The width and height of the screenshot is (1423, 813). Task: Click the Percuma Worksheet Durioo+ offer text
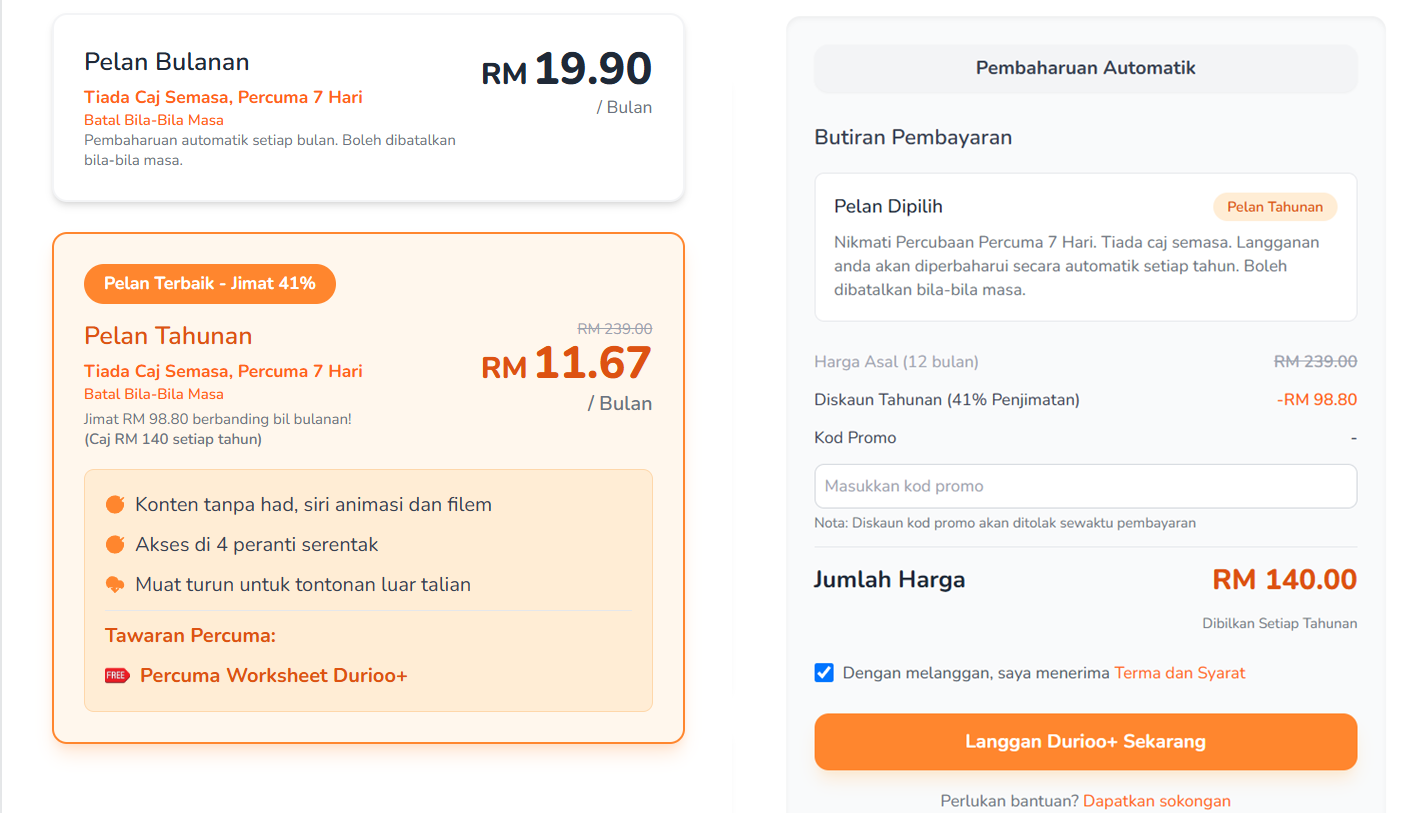[273, 675]
